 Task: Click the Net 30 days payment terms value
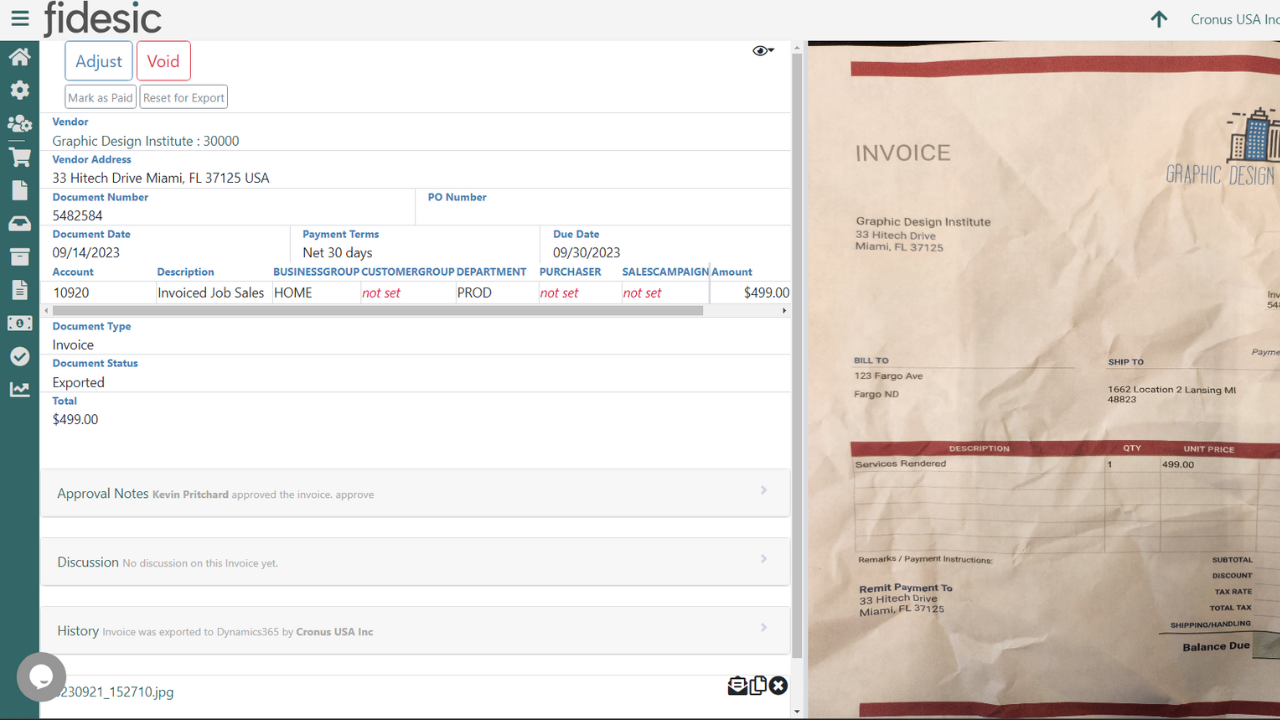point(338,253)
